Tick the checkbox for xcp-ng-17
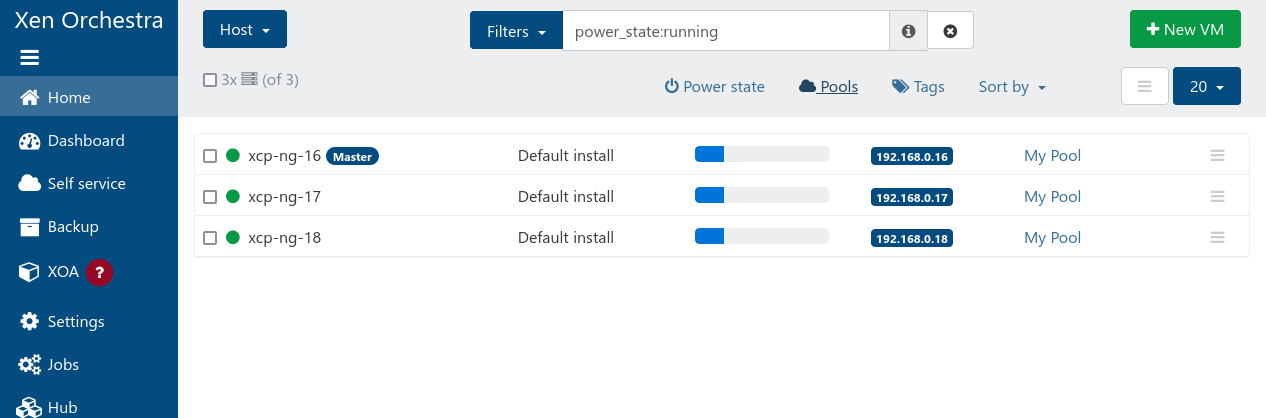1266x418 pixels. point(210,197)
